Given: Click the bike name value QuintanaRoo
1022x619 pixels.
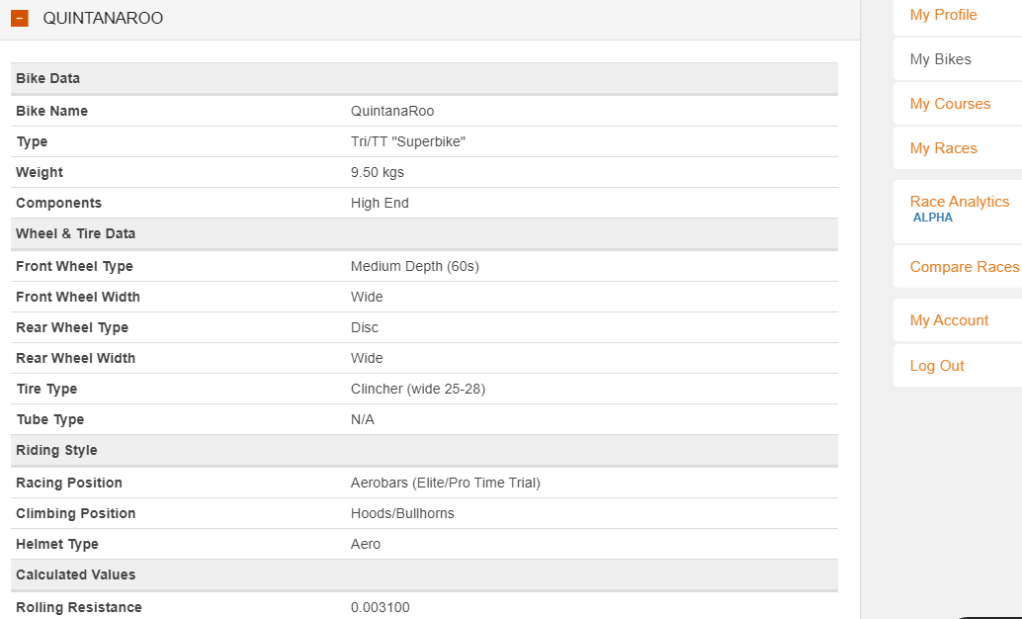Looking at the screenshot, I should pyautogui.click(x=392, y=111).
